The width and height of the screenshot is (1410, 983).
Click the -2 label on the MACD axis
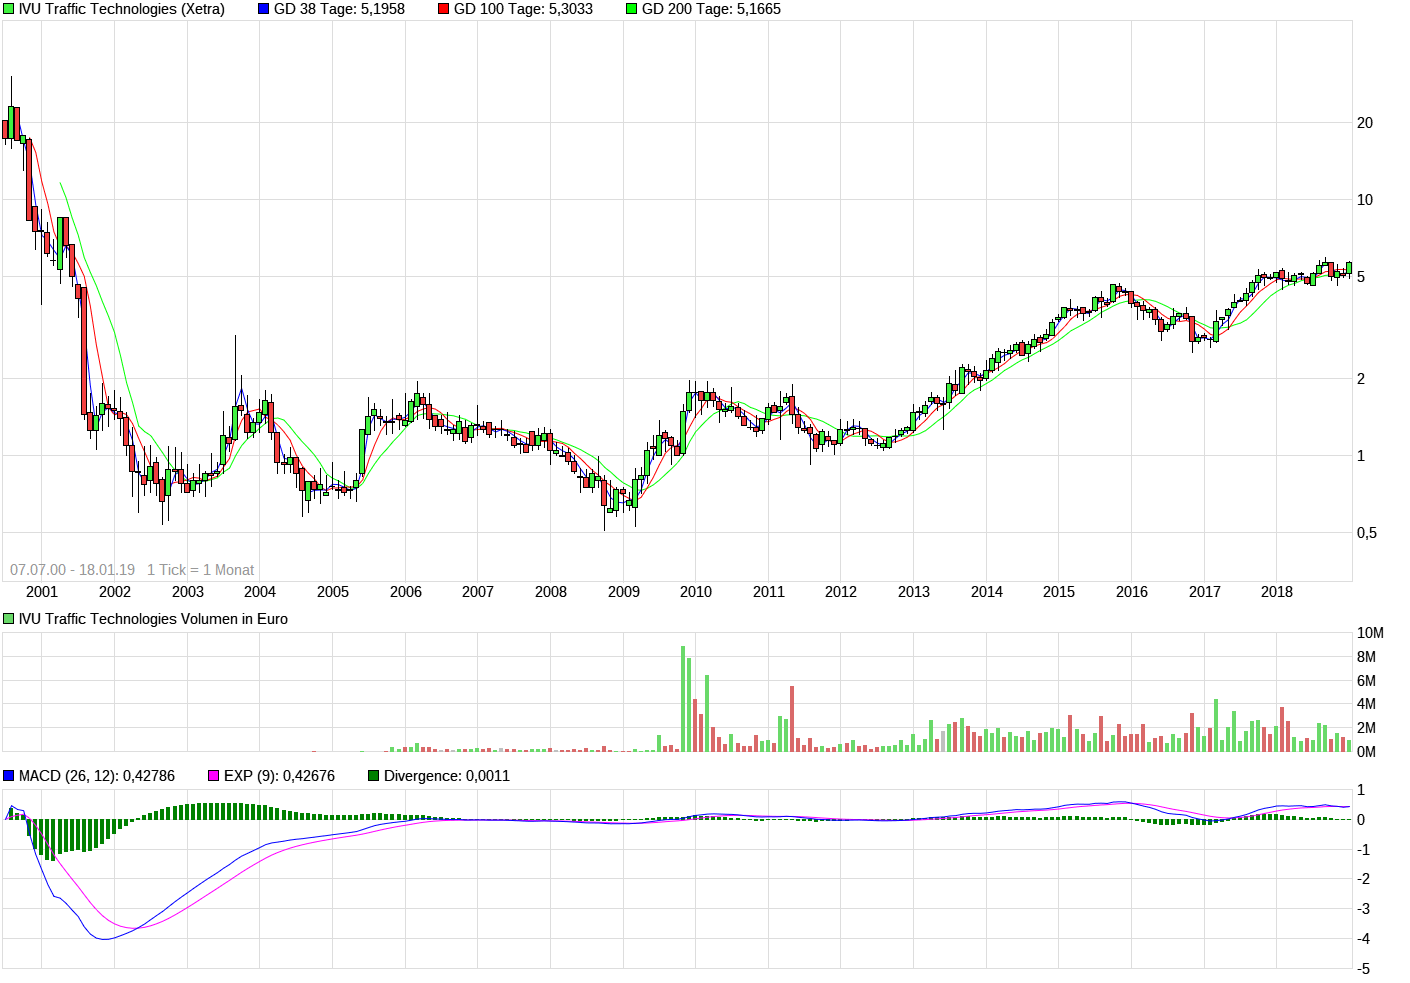click(1362, 879)
